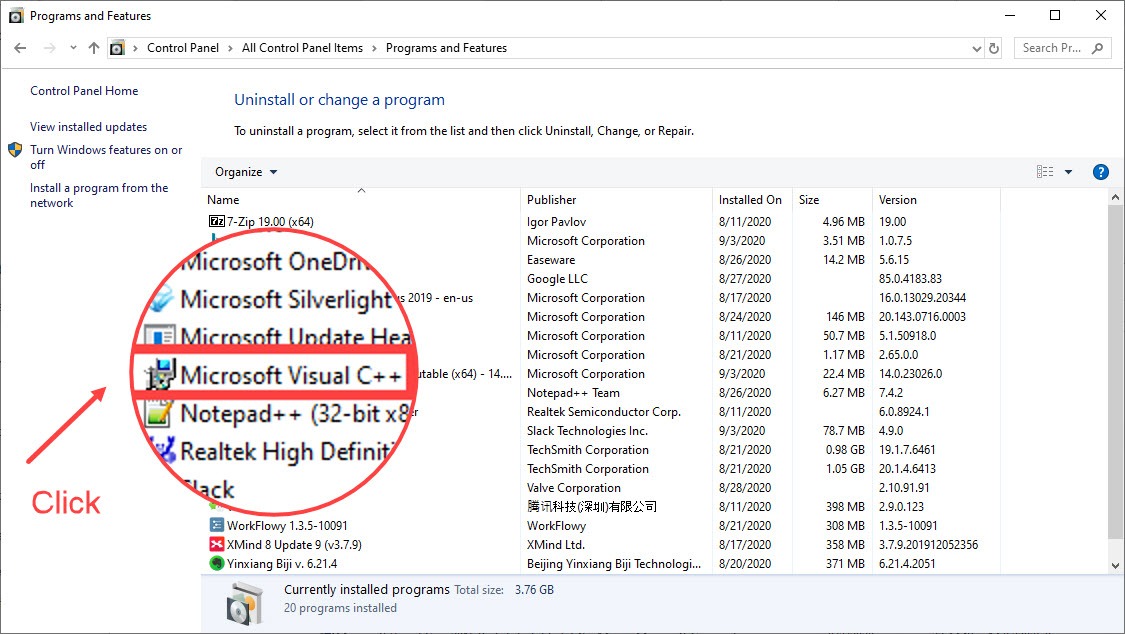Click the Notepad++ Team publisher cell
The width and height of the screenshot is (1125, 634).
click(573, 393)
